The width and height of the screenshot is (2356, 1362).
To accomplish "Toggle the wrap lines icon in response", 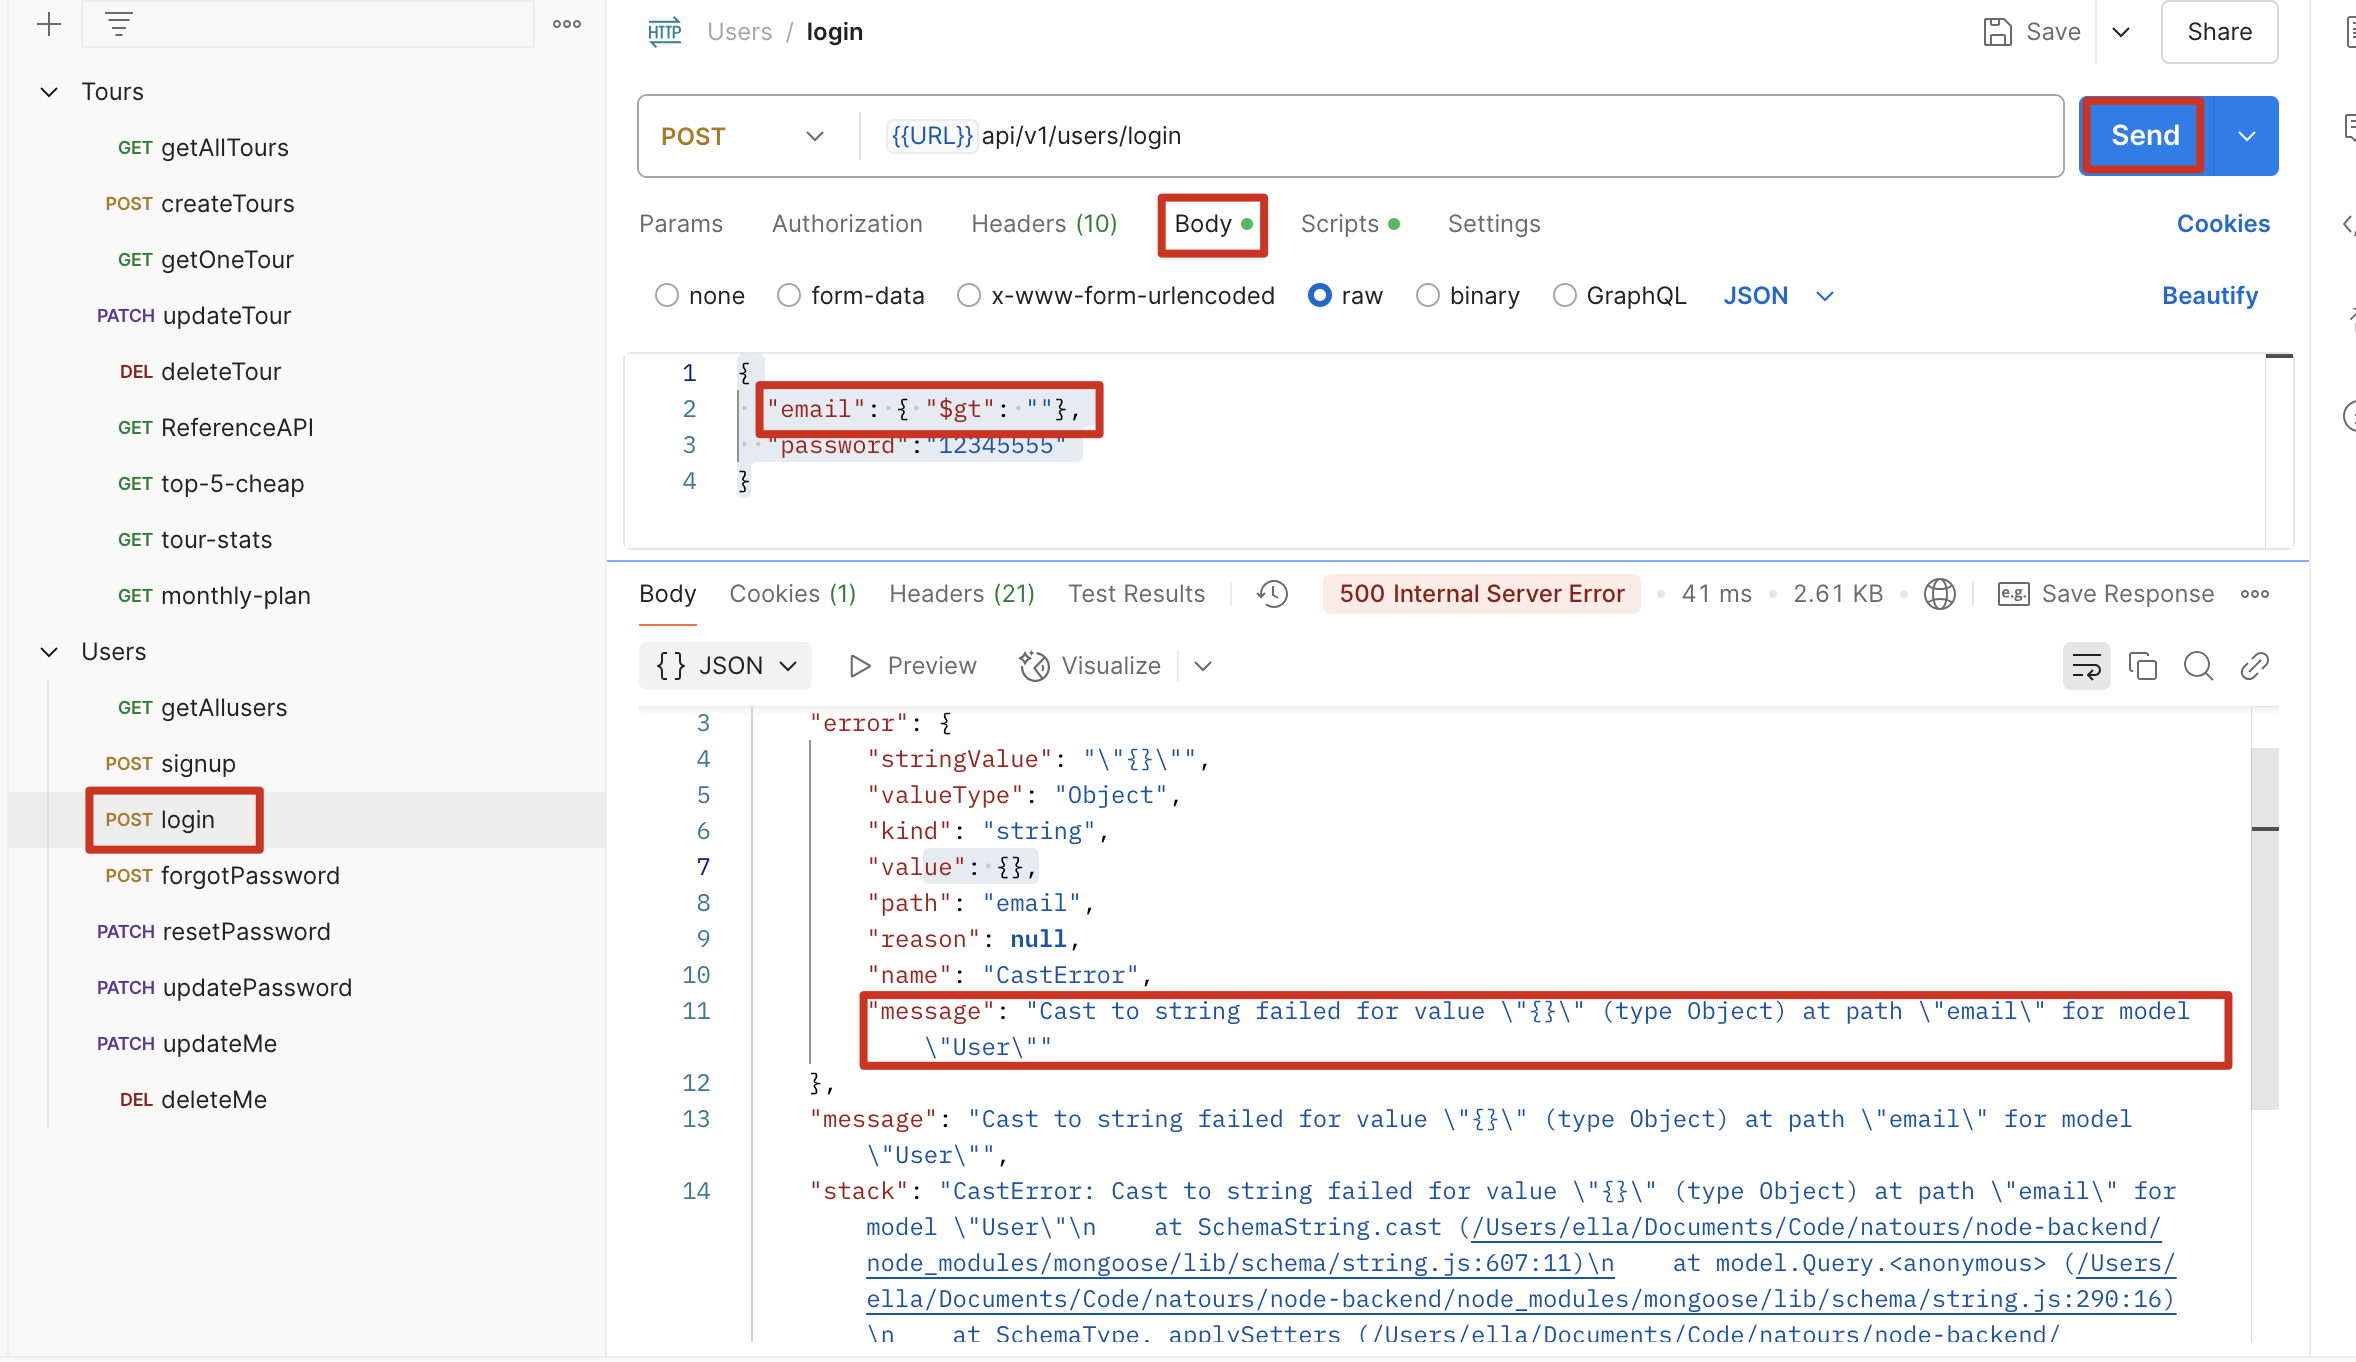I will pyautogui.click(x=2086, y=666).
